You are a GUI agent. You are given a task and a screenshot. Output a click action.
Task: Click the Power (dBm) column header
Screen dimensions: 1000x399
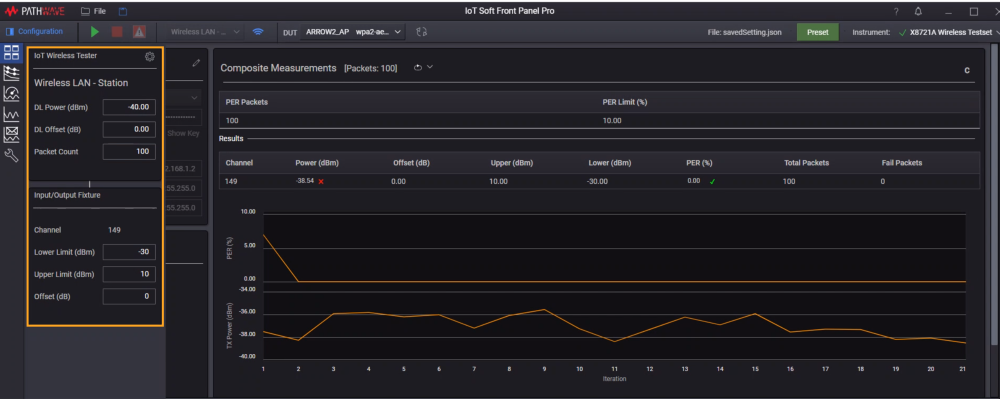317,163
